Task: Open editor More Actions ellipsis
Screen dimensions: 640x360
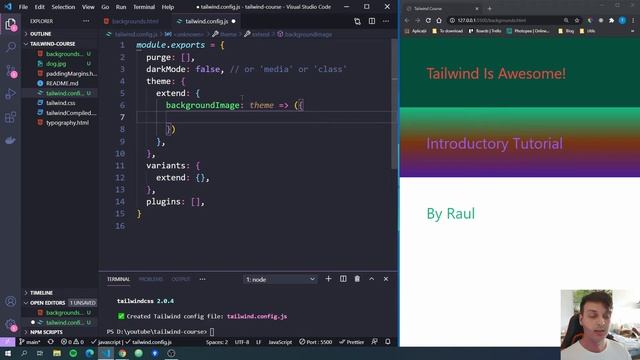Action: tap(386, 21)
